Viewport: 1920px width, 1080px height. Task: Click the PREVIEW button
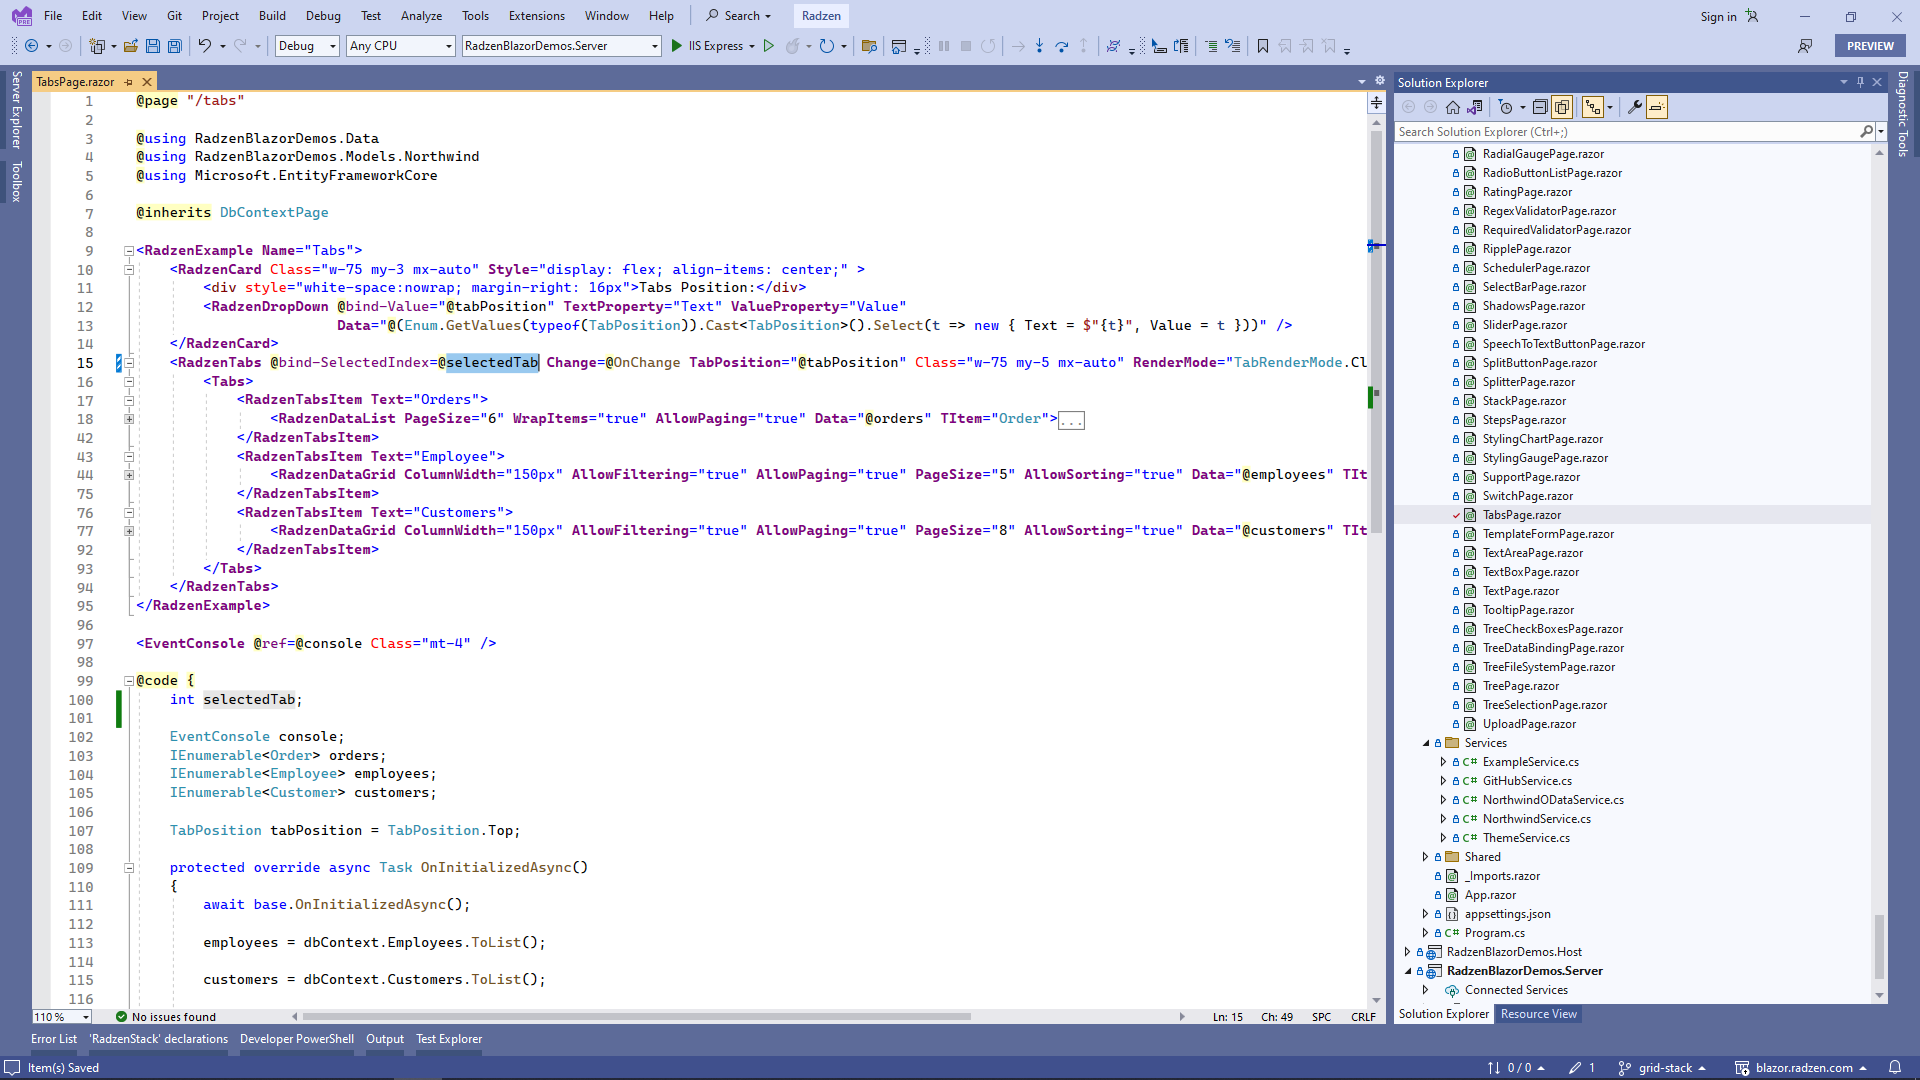tap(1869, 46)
